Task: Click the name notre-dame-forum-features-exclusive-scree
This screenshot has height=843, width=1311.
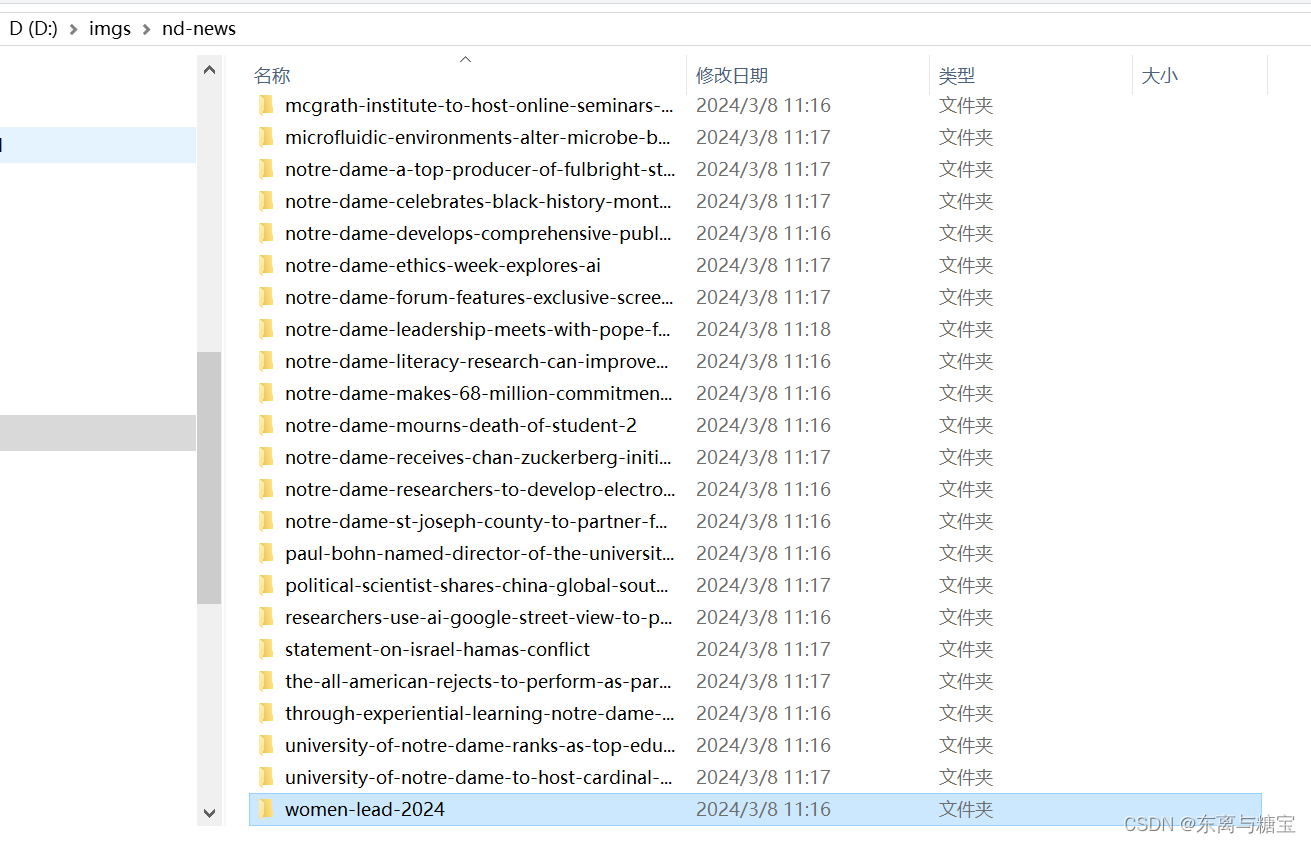Action: click(479, 297)
